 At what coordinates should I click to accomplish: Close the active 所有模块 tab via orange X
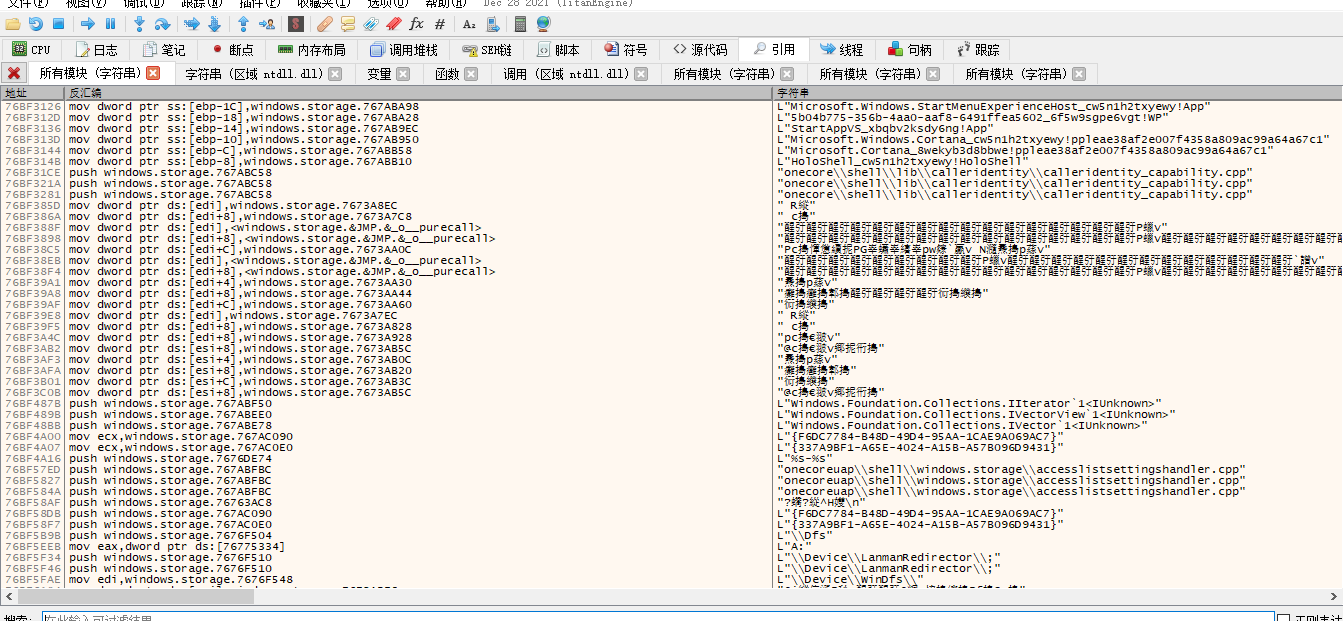pyautogui.click(x=153, y=73)
